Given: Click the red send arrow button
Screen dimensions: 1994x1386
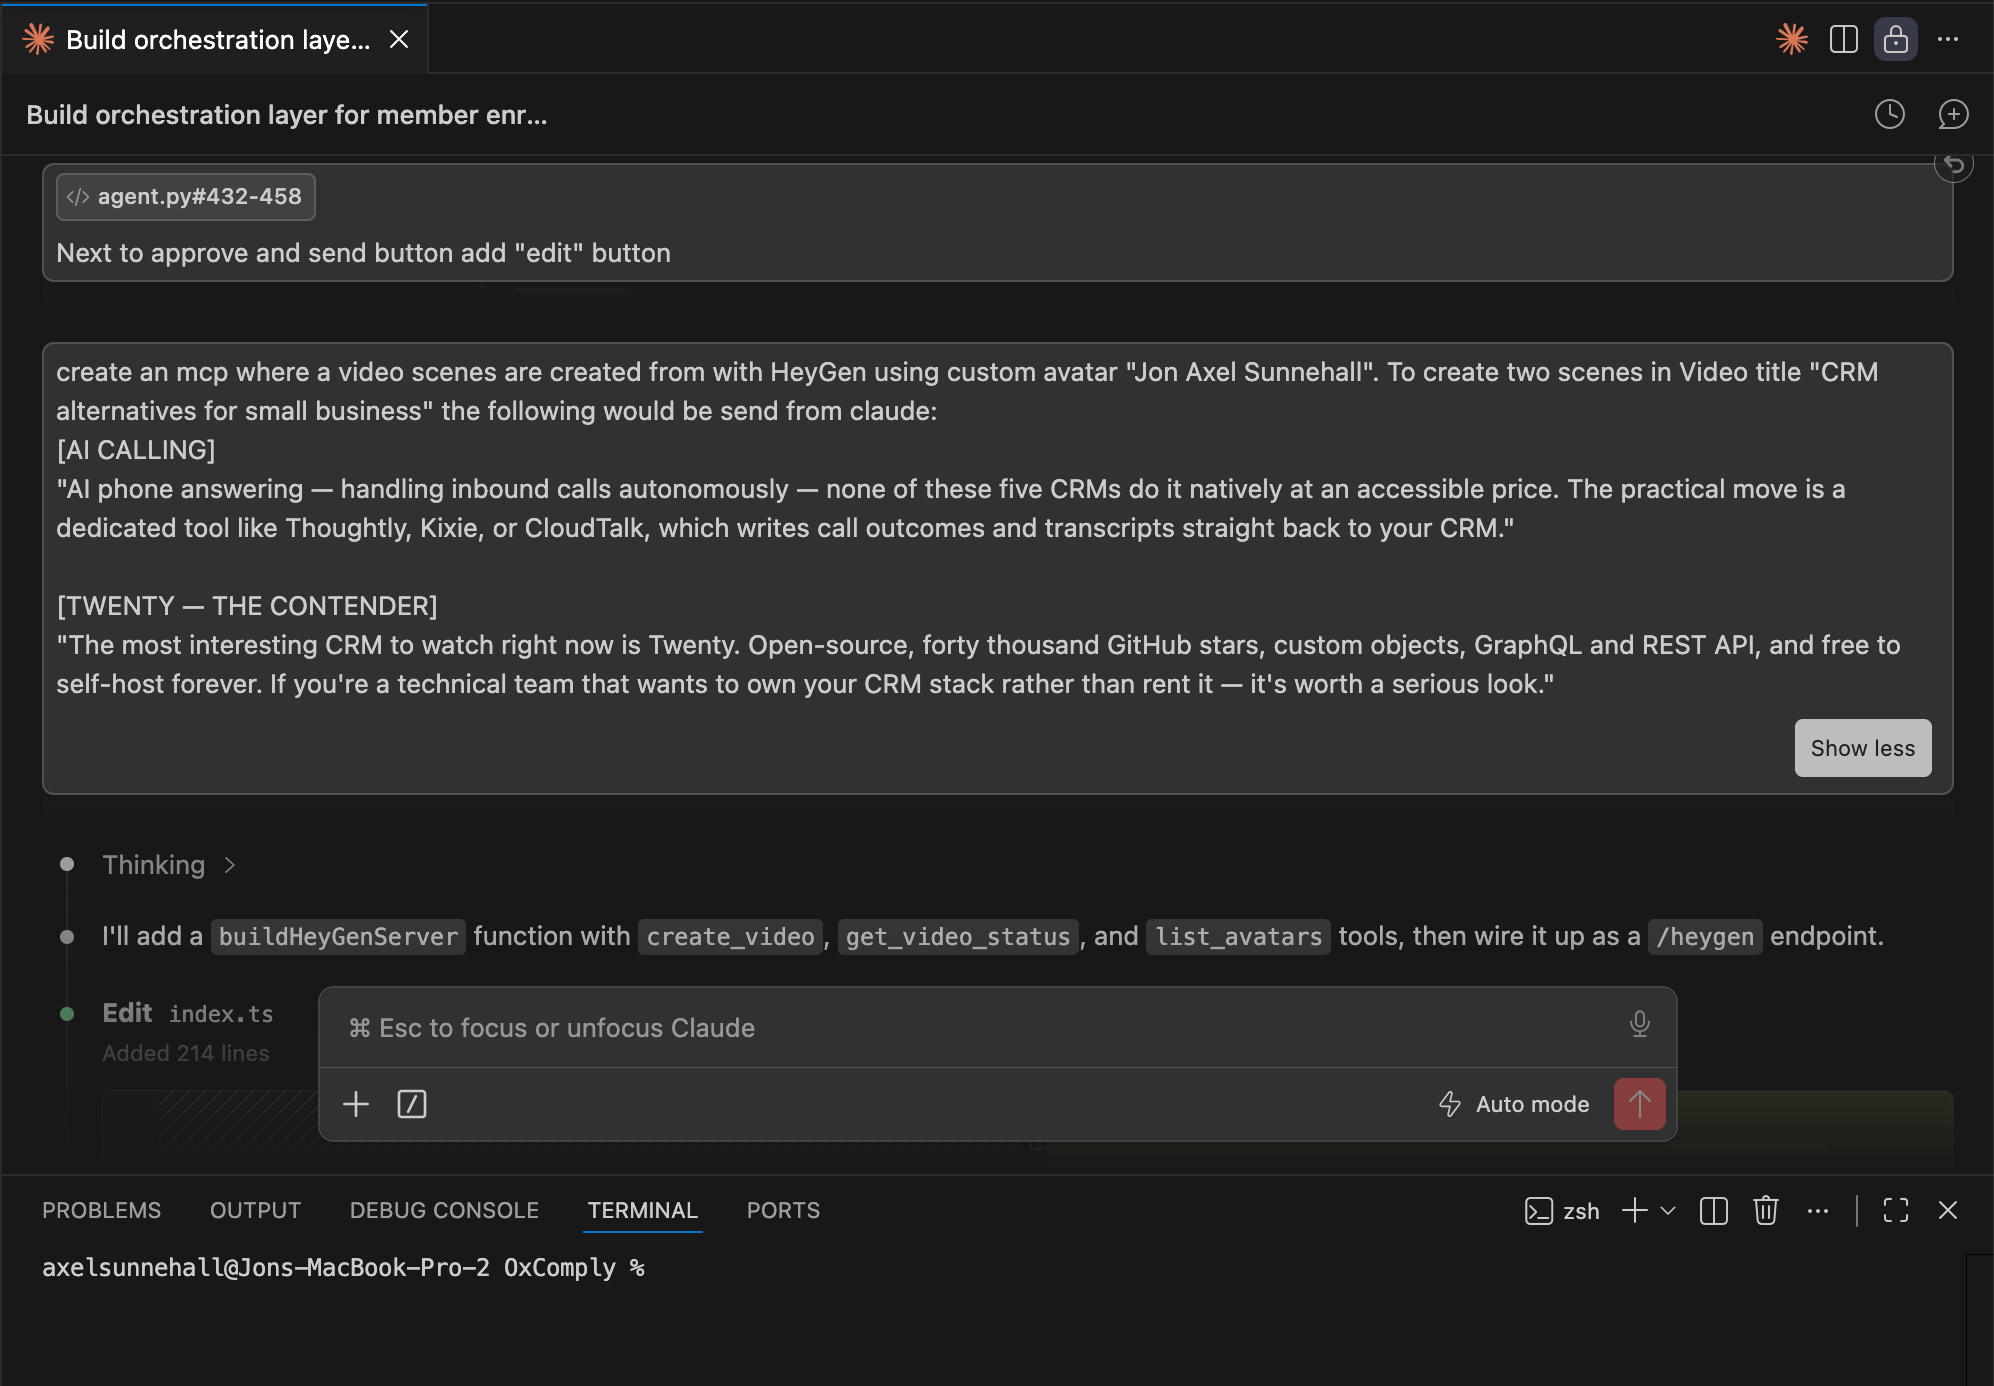Looking at the screenshot, I should pyautogui.click(x=1639, y=1104).
